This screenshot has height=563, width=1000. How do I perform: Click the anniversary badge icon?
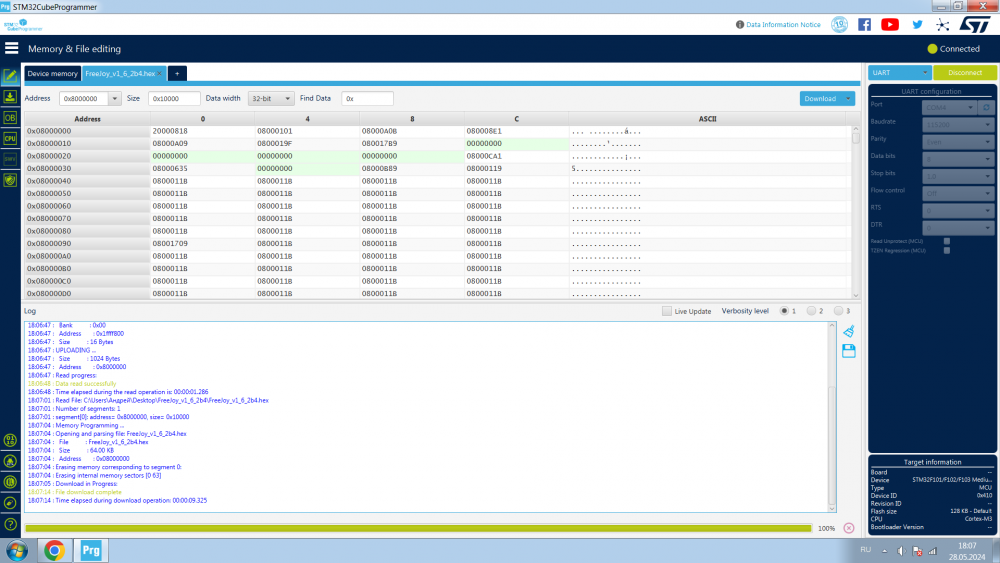click(x=839, y=24)
